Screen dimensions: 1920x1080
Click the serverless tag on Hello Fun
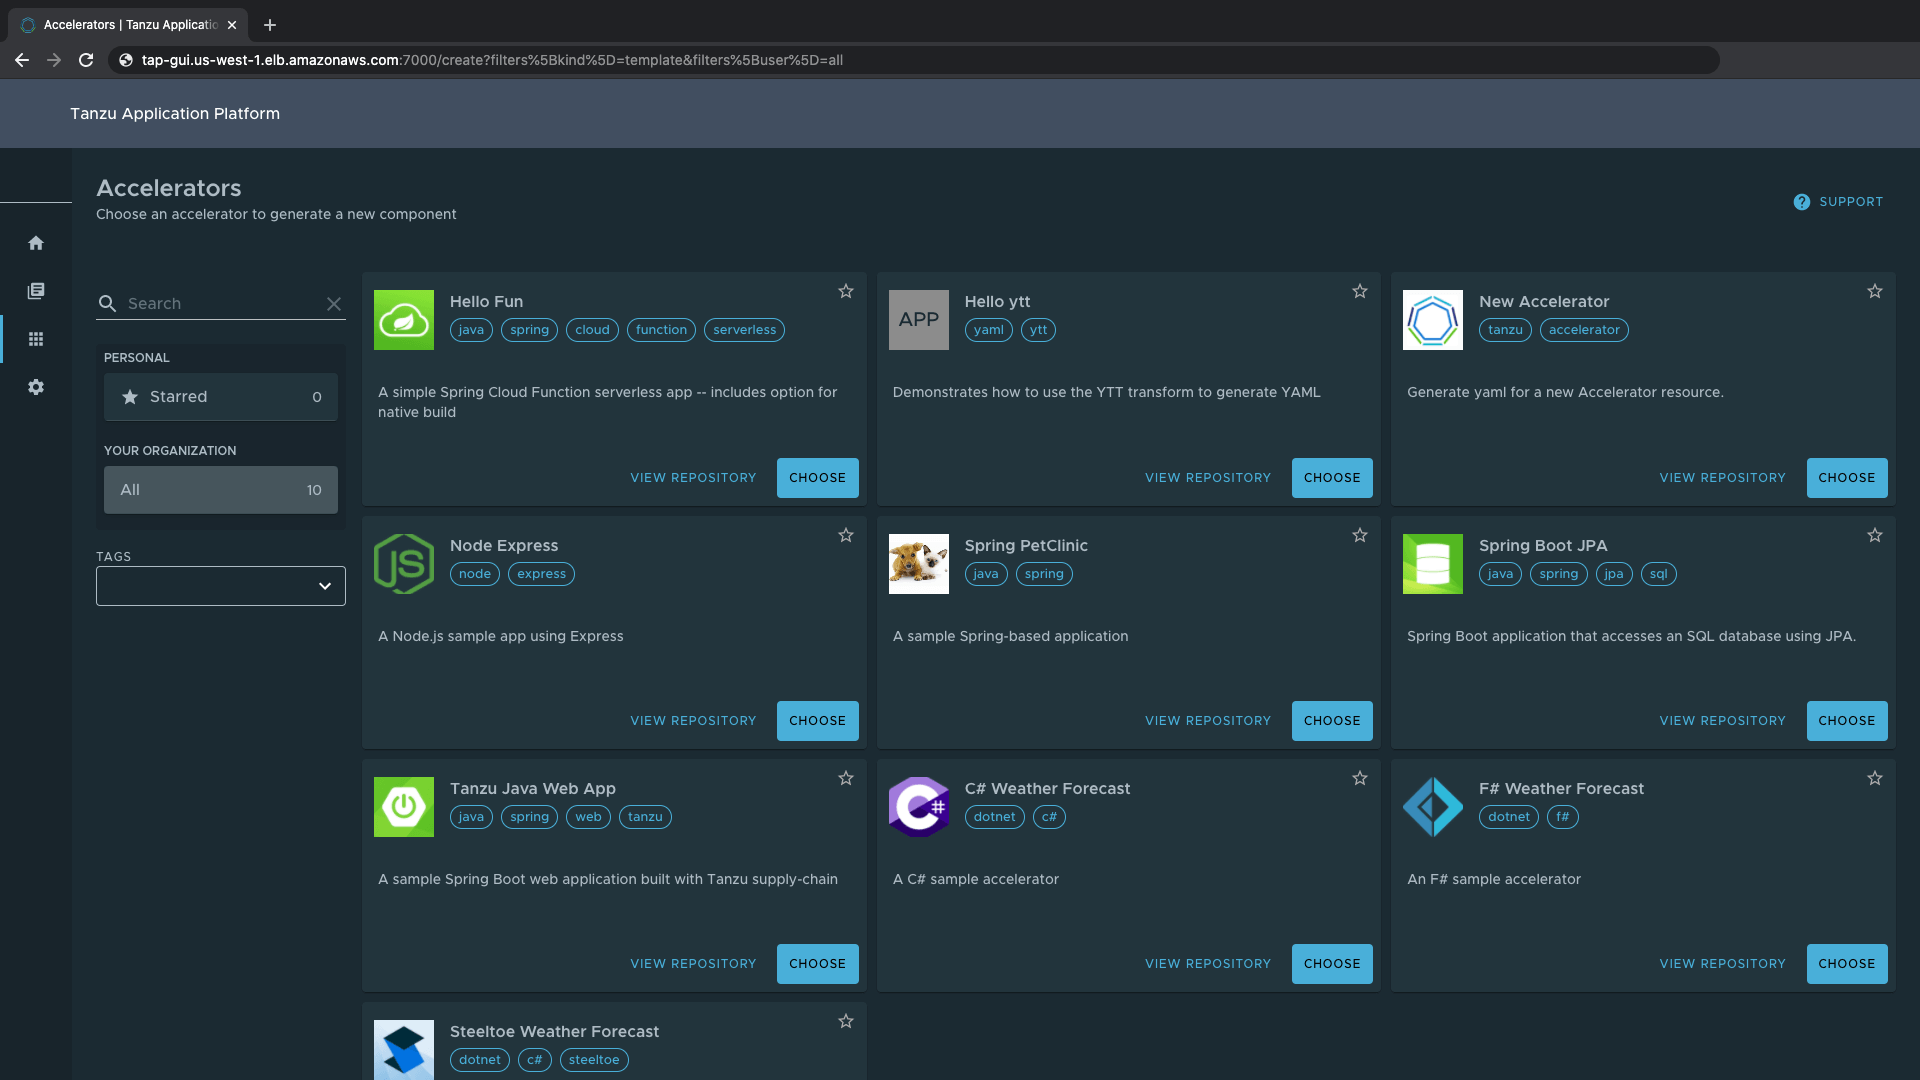(x=744, y=330)
